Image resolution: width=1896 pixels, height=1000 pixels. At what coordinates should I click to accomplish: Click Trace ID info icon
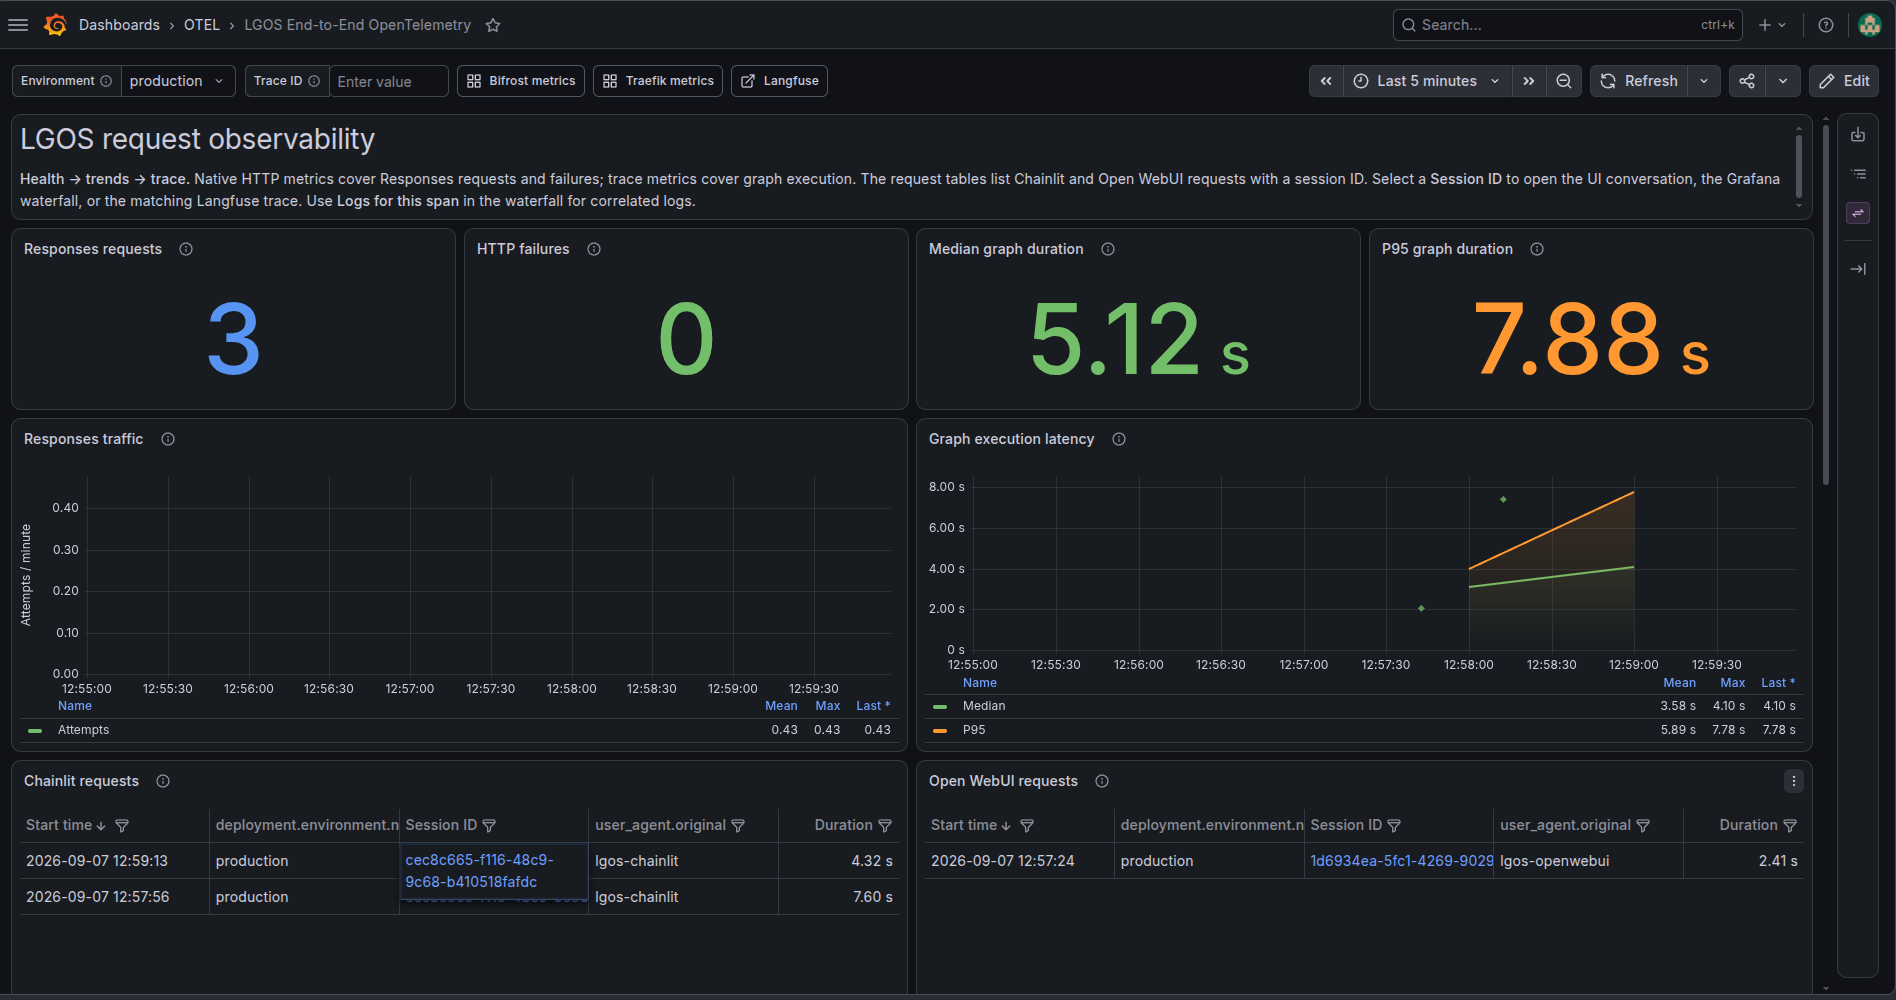coord(314,81)
